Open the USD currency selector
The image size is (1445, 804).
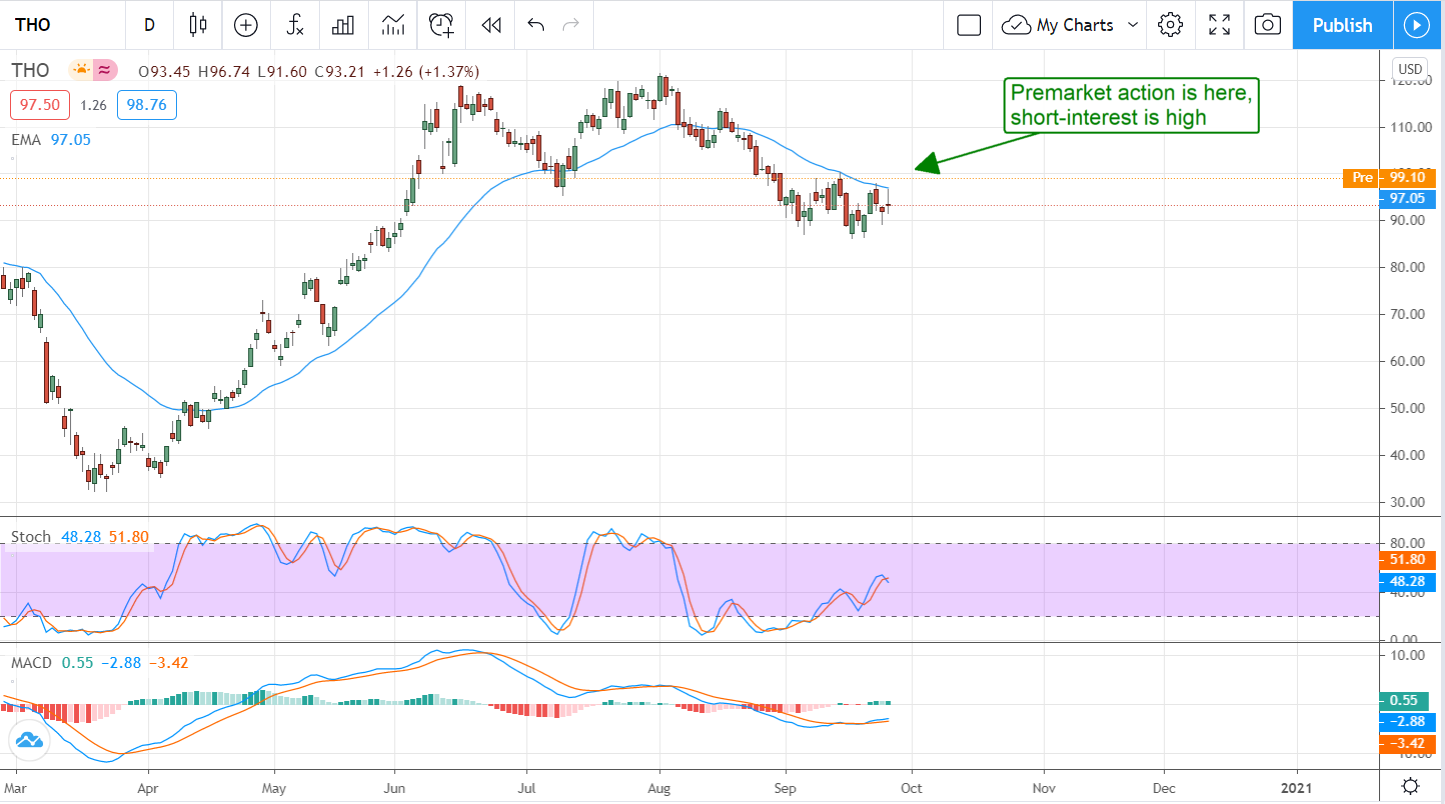(x=1409, y=70)
